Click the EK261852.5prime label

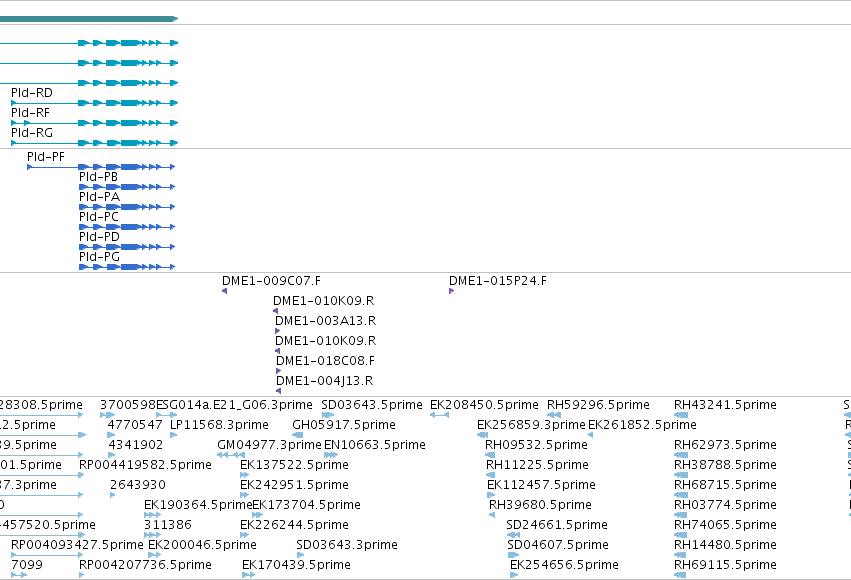click(x=643, y=425)
